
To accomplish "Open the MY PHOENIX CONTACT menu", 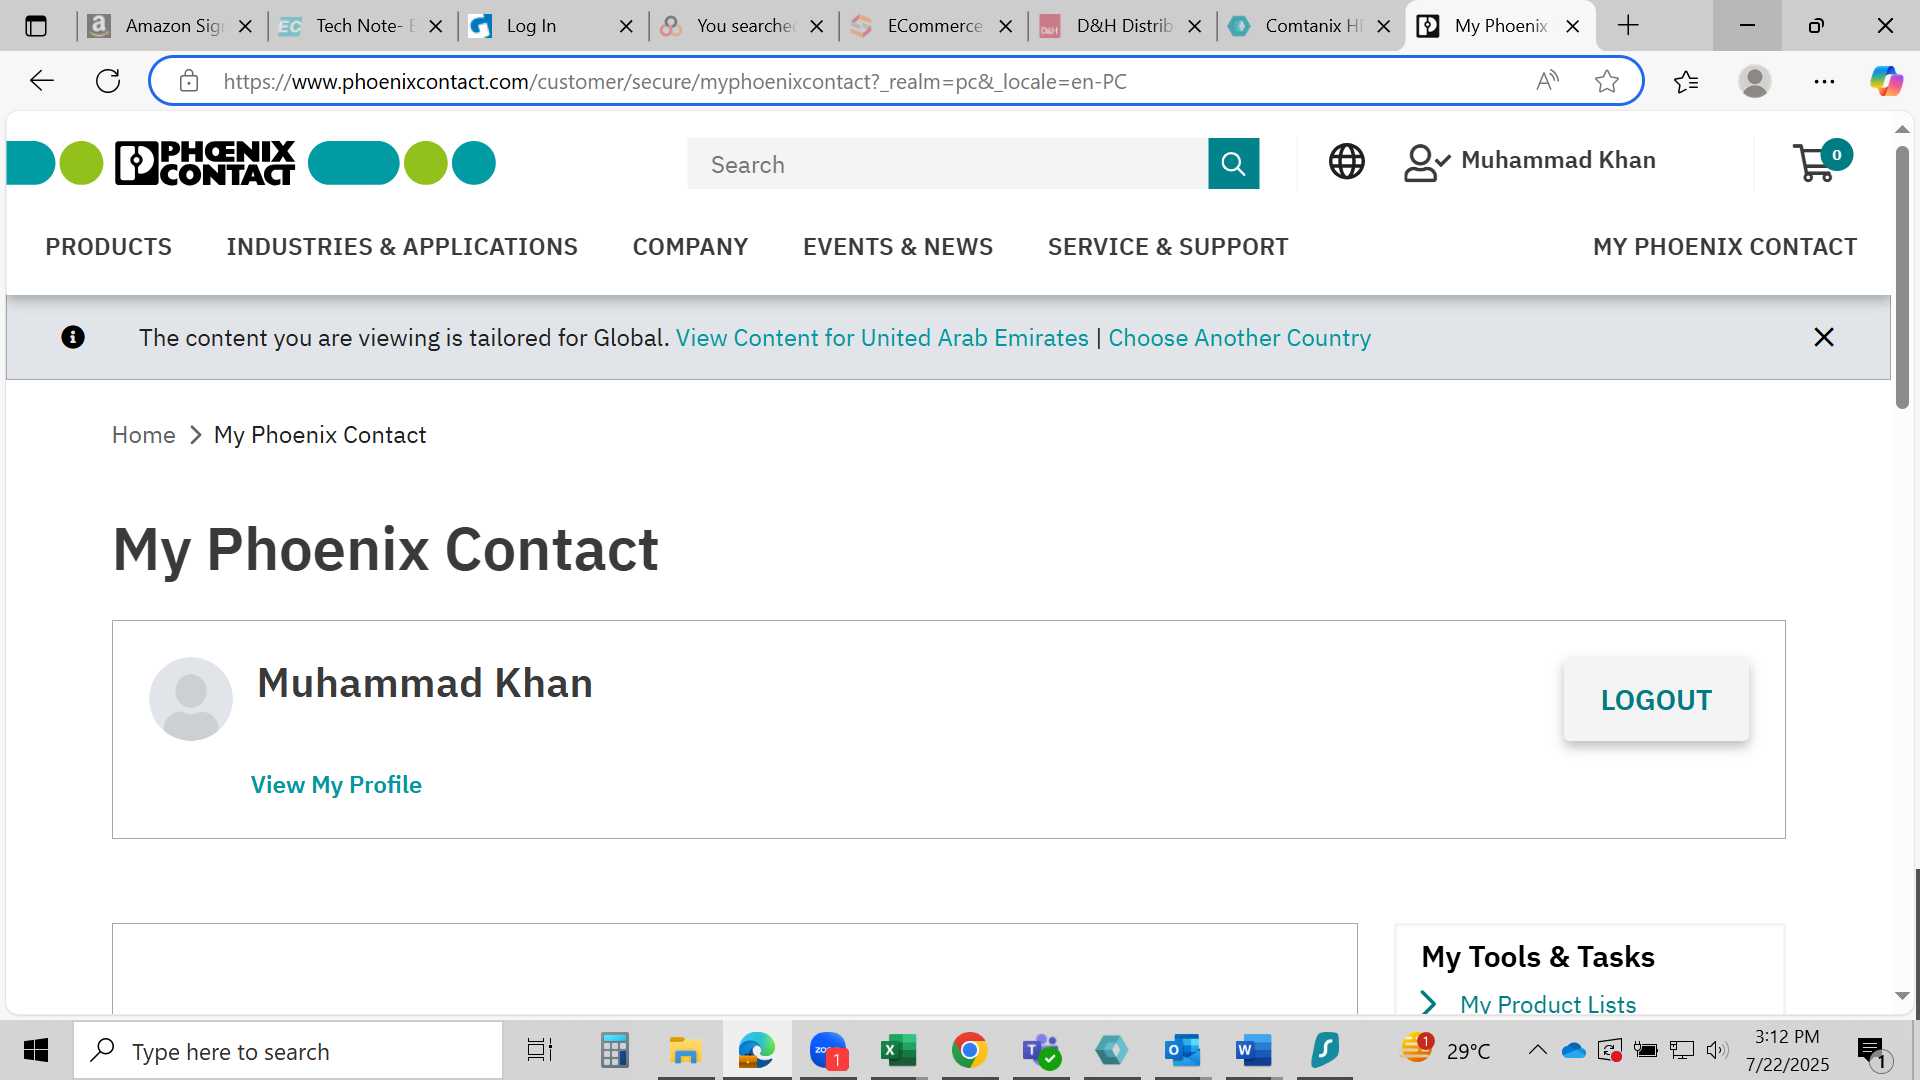I will click(1725, 247).
